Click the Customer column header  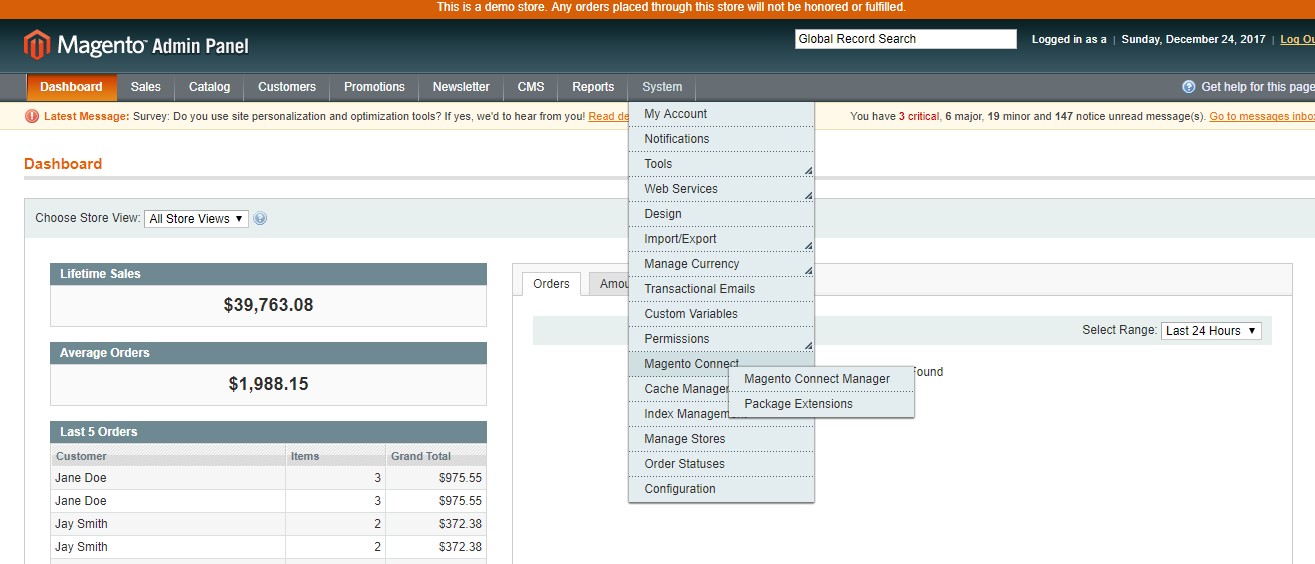[x=168, y=456]
